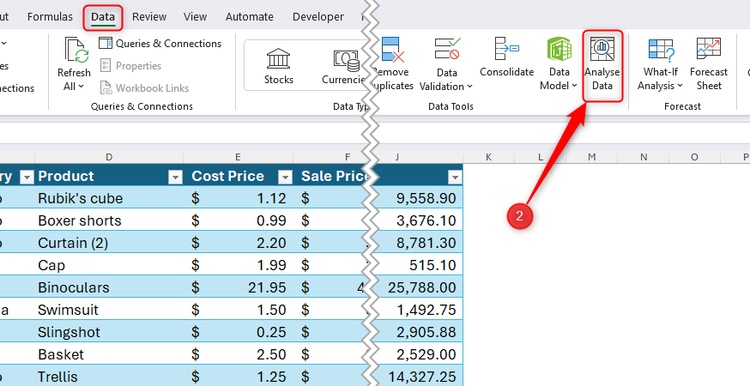Select the Binoculars cell
Screen dimensions: 750x386
click(109, 287)
